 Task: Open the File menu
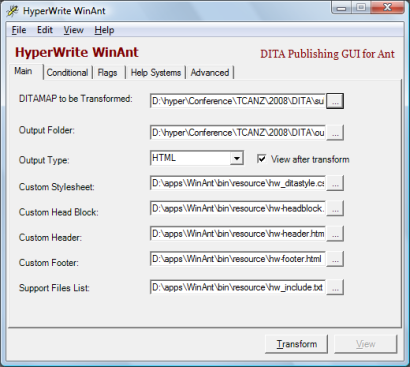point(19,30)
